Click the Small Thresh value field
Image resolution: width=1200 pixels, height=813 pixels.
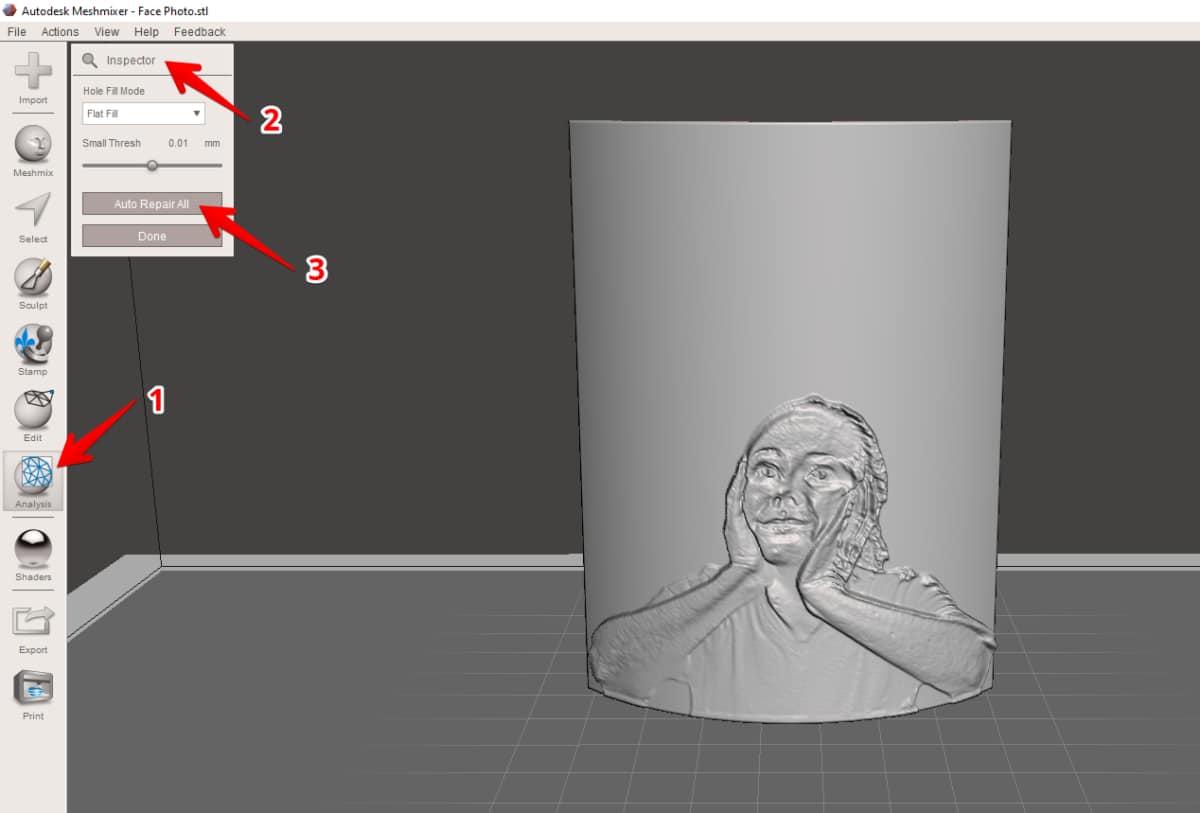pyautogui.click(x=178, y=143)
